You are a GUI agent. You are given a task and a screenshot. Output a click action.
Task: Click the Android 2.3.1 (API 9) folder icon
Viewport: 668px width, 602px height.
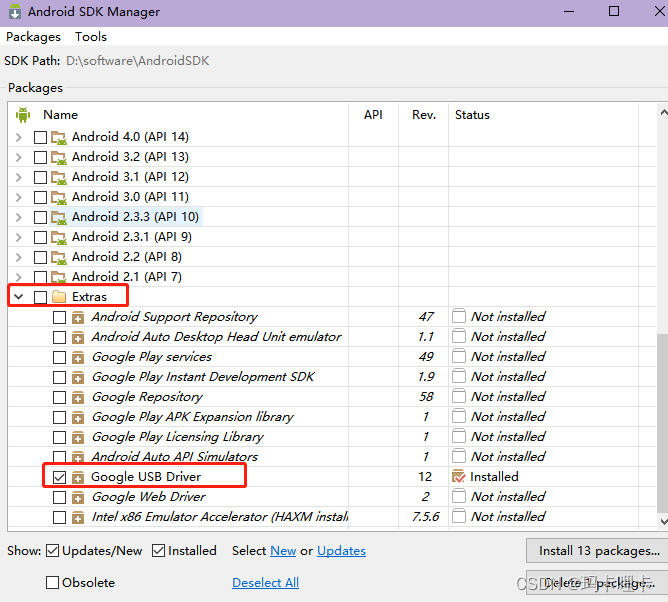click(x=59, y=237)
